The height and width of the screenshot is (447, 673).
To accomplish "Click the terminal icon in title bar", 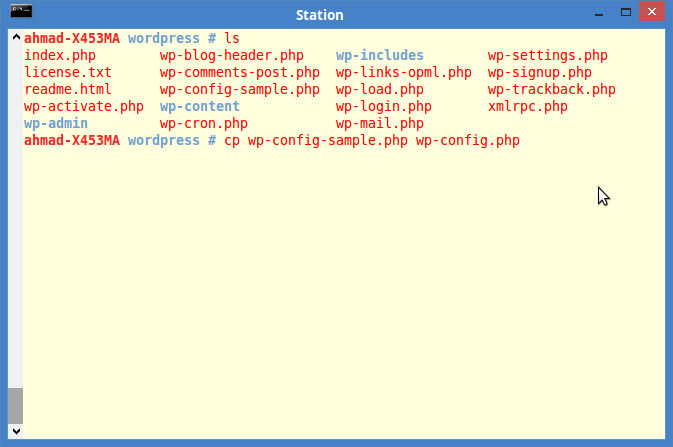I will click(x=21, y=11).
